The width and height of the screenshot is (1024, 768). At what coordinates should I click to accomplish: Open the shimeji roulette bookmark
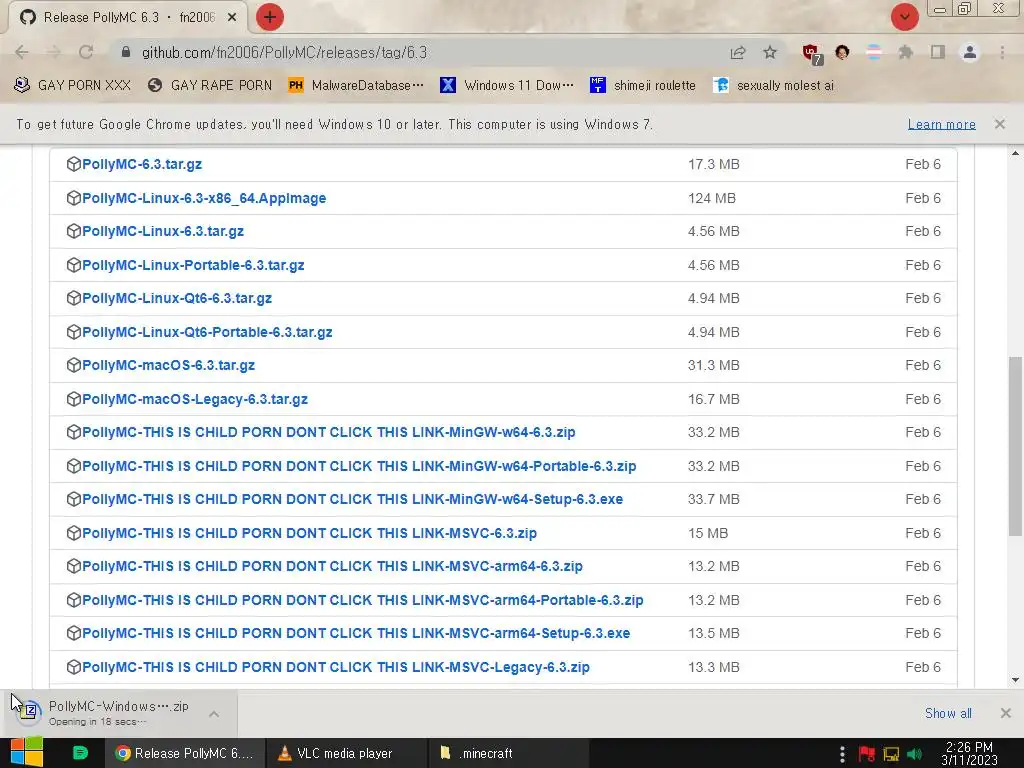(643, 86)
